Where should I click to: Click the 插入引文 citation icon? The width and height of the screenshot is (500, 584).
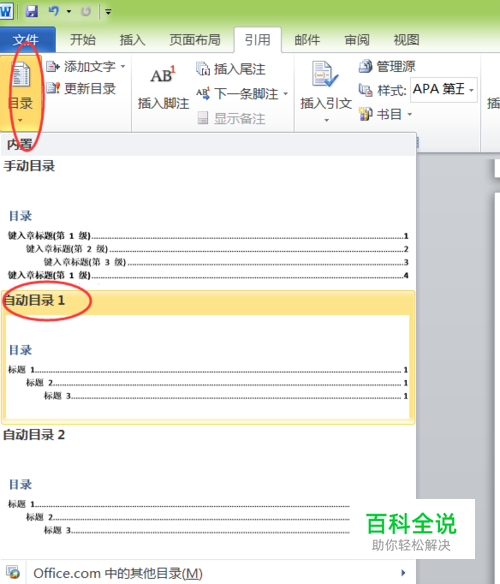(325, 74)
